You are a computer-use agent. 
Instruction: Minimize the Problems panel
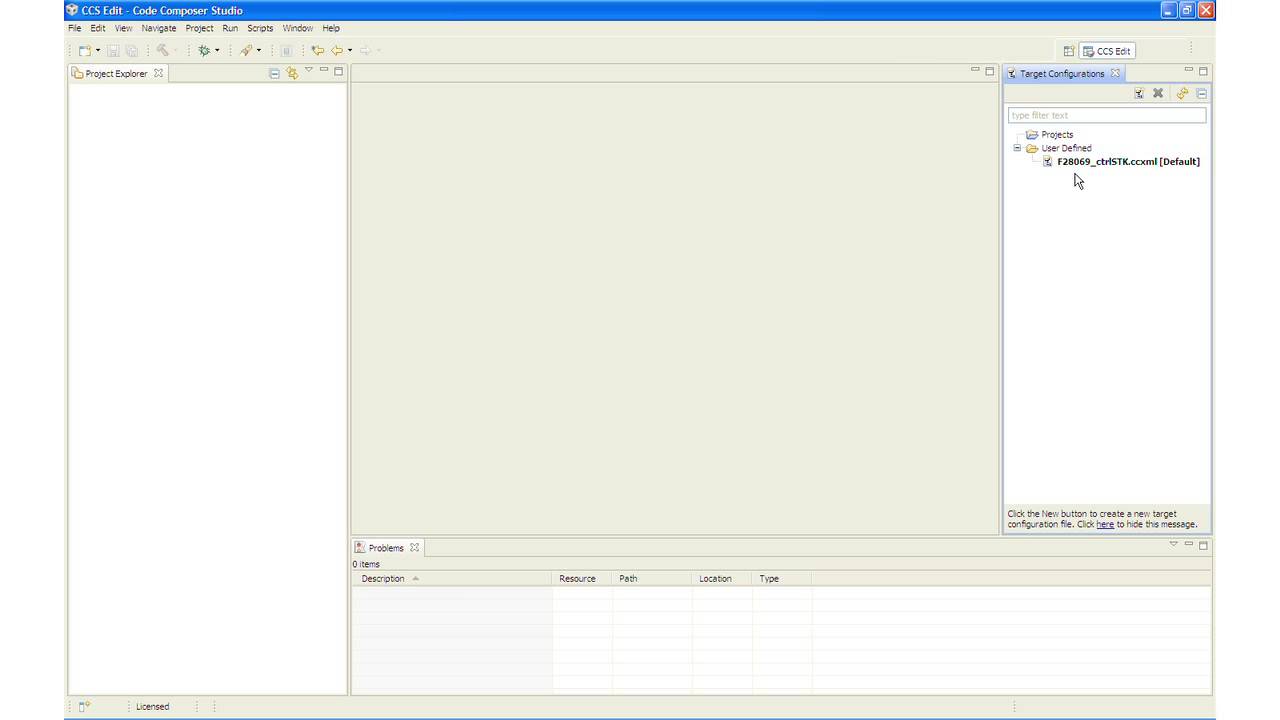1189,544
